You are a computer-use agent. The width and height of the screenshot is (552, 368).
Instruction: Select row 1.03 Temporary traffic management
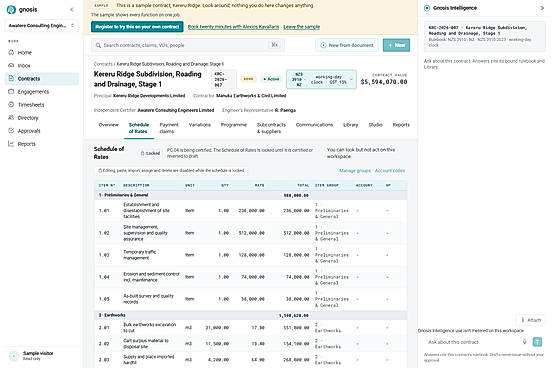(251, 255)
